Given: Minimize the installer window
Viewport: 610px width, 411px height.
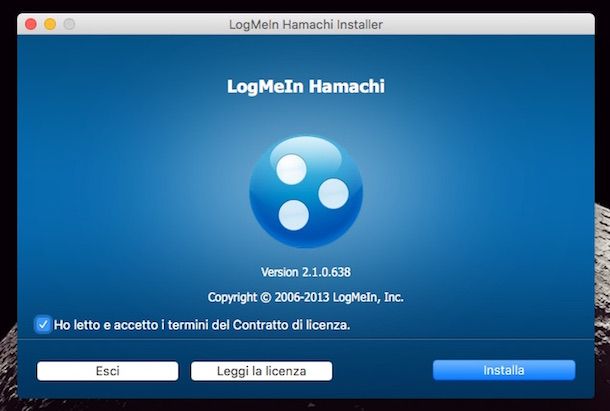Looking at the screenshot, I should (50, 24).
